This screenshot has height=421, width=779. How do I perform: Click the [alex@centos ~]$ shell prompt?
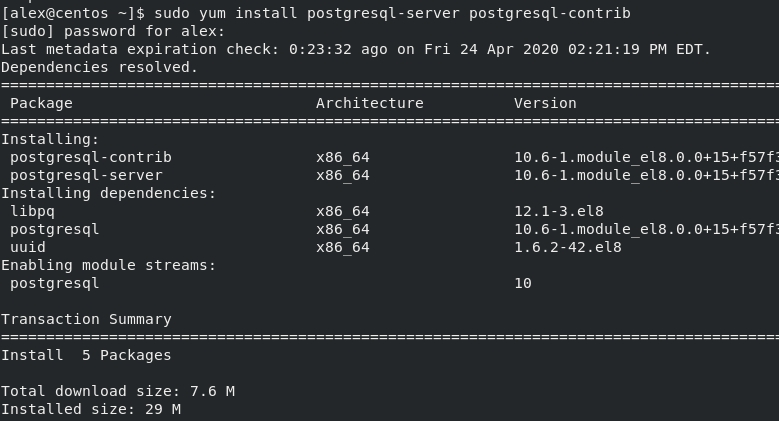(x=73, y=13)
